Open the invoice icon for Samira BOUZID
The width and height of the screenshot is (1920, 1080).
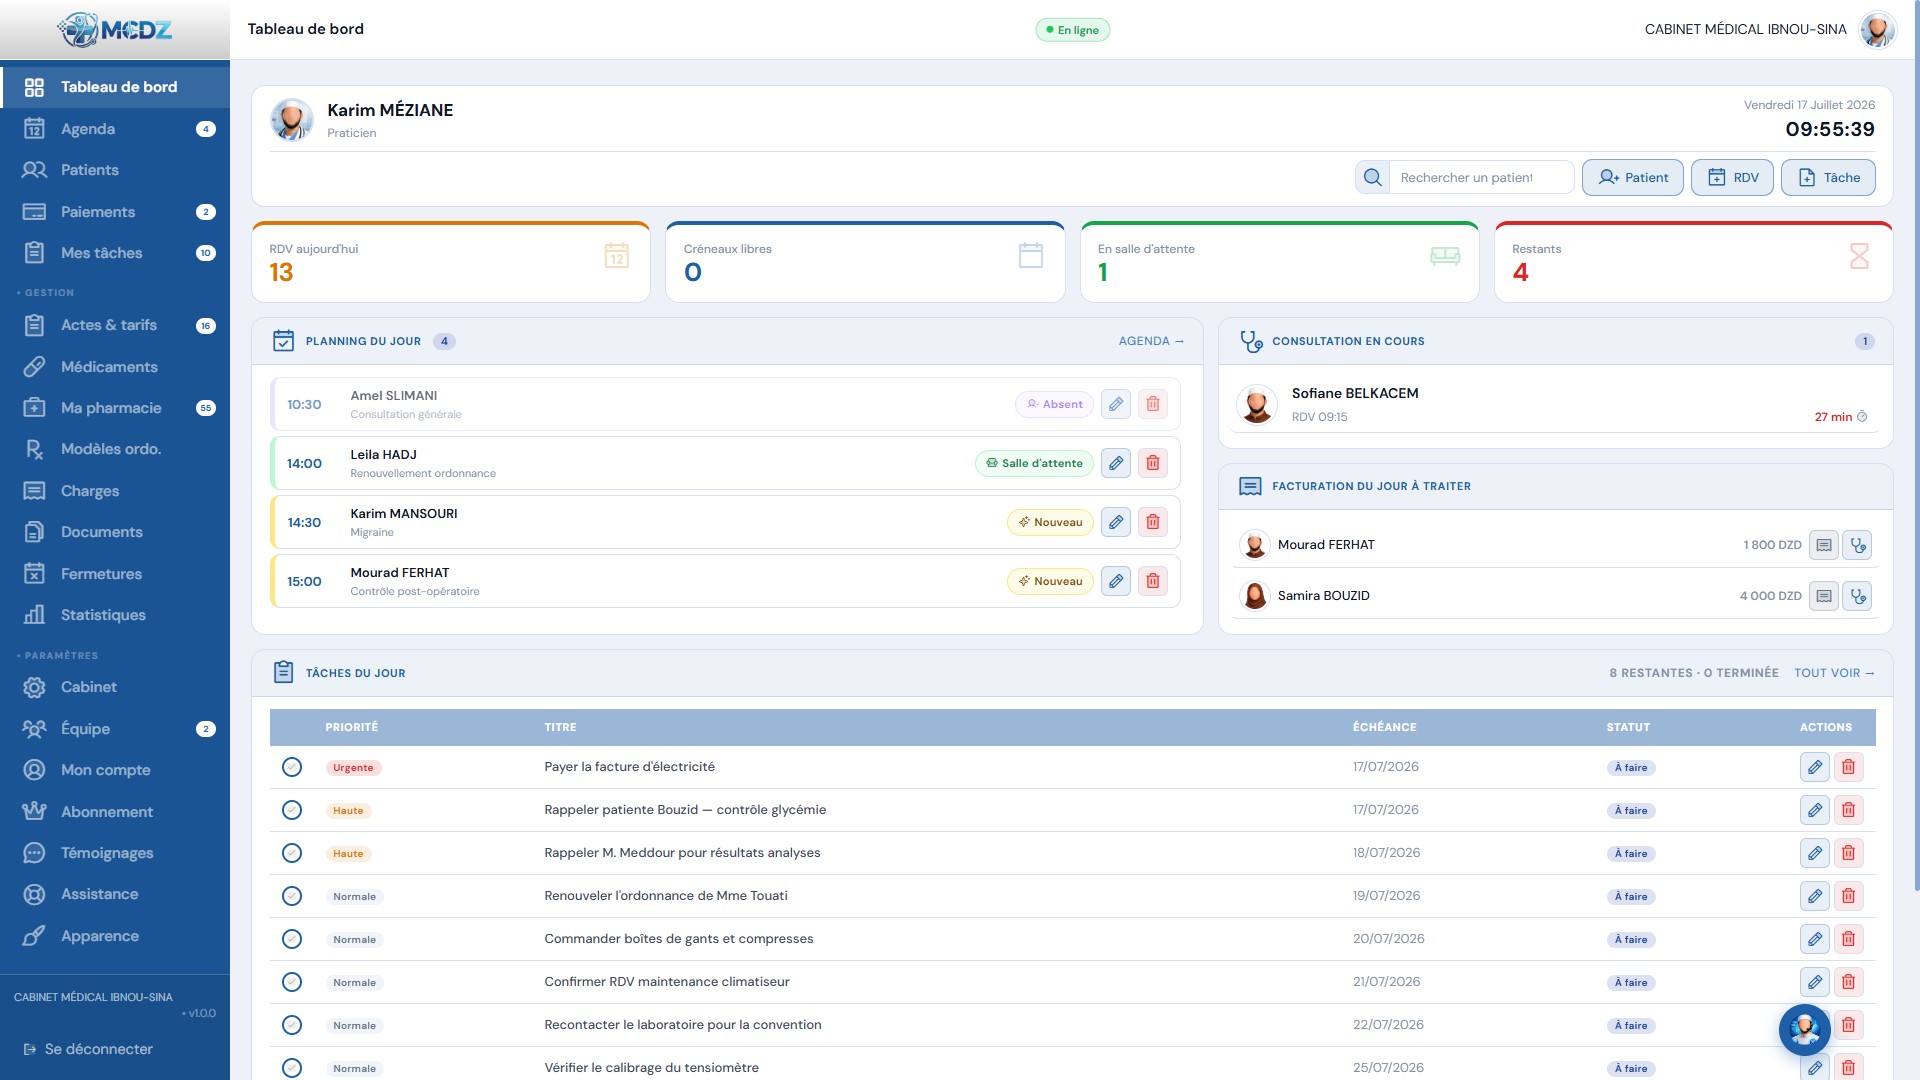(x=1824, y=596)
